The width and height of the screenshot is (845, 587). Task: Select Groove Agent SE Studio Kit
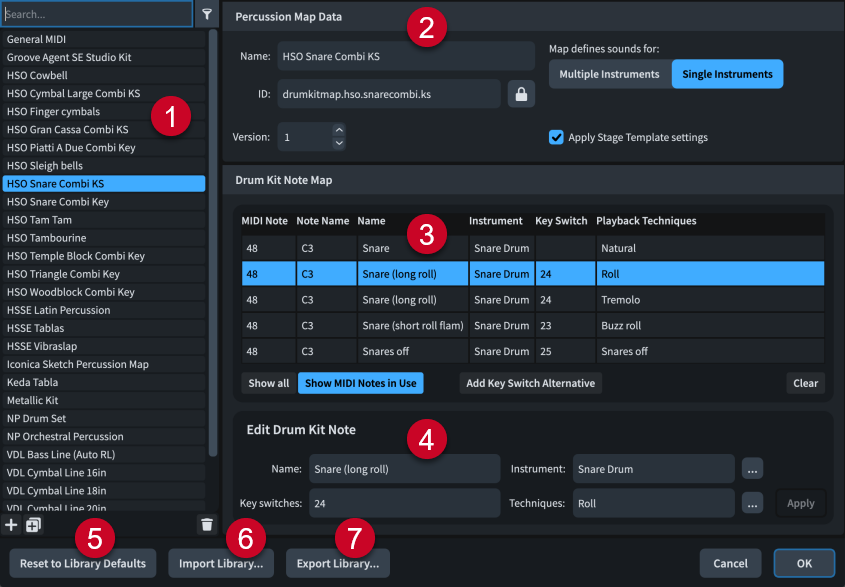click(x=103, y=57)
